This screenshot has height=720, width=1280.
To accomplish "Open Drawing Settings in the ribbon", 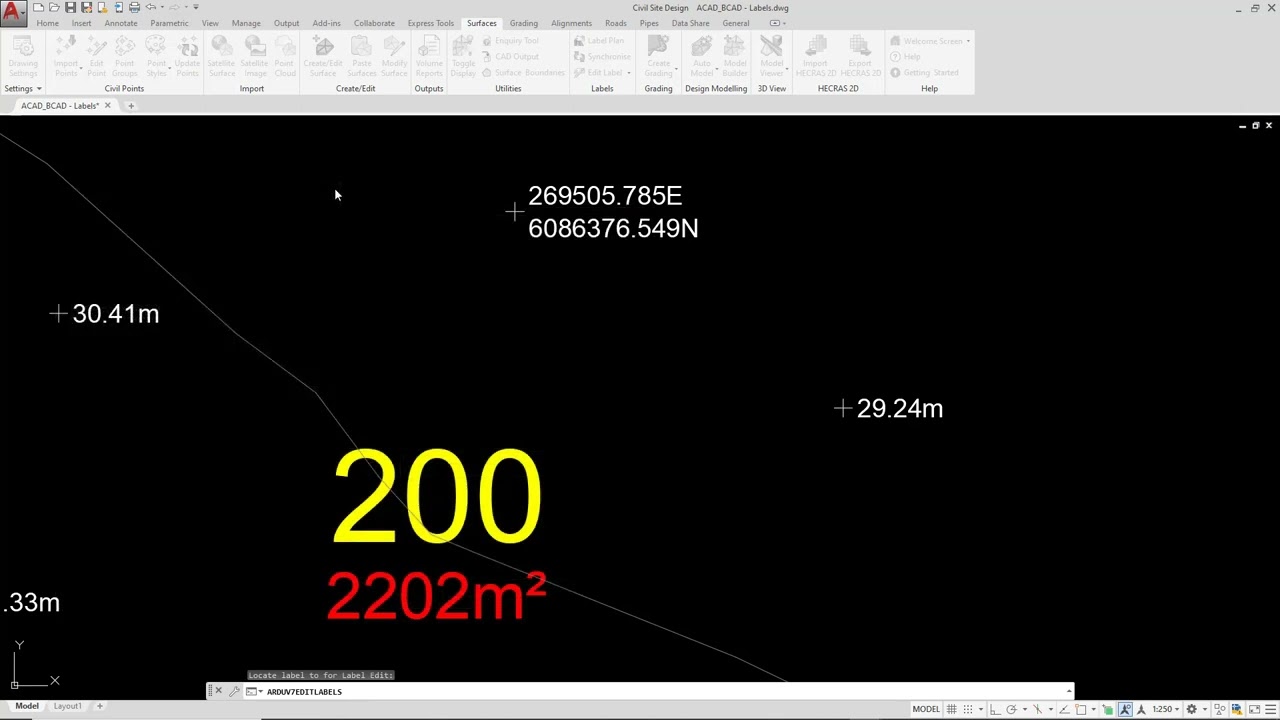I will 23,56.
